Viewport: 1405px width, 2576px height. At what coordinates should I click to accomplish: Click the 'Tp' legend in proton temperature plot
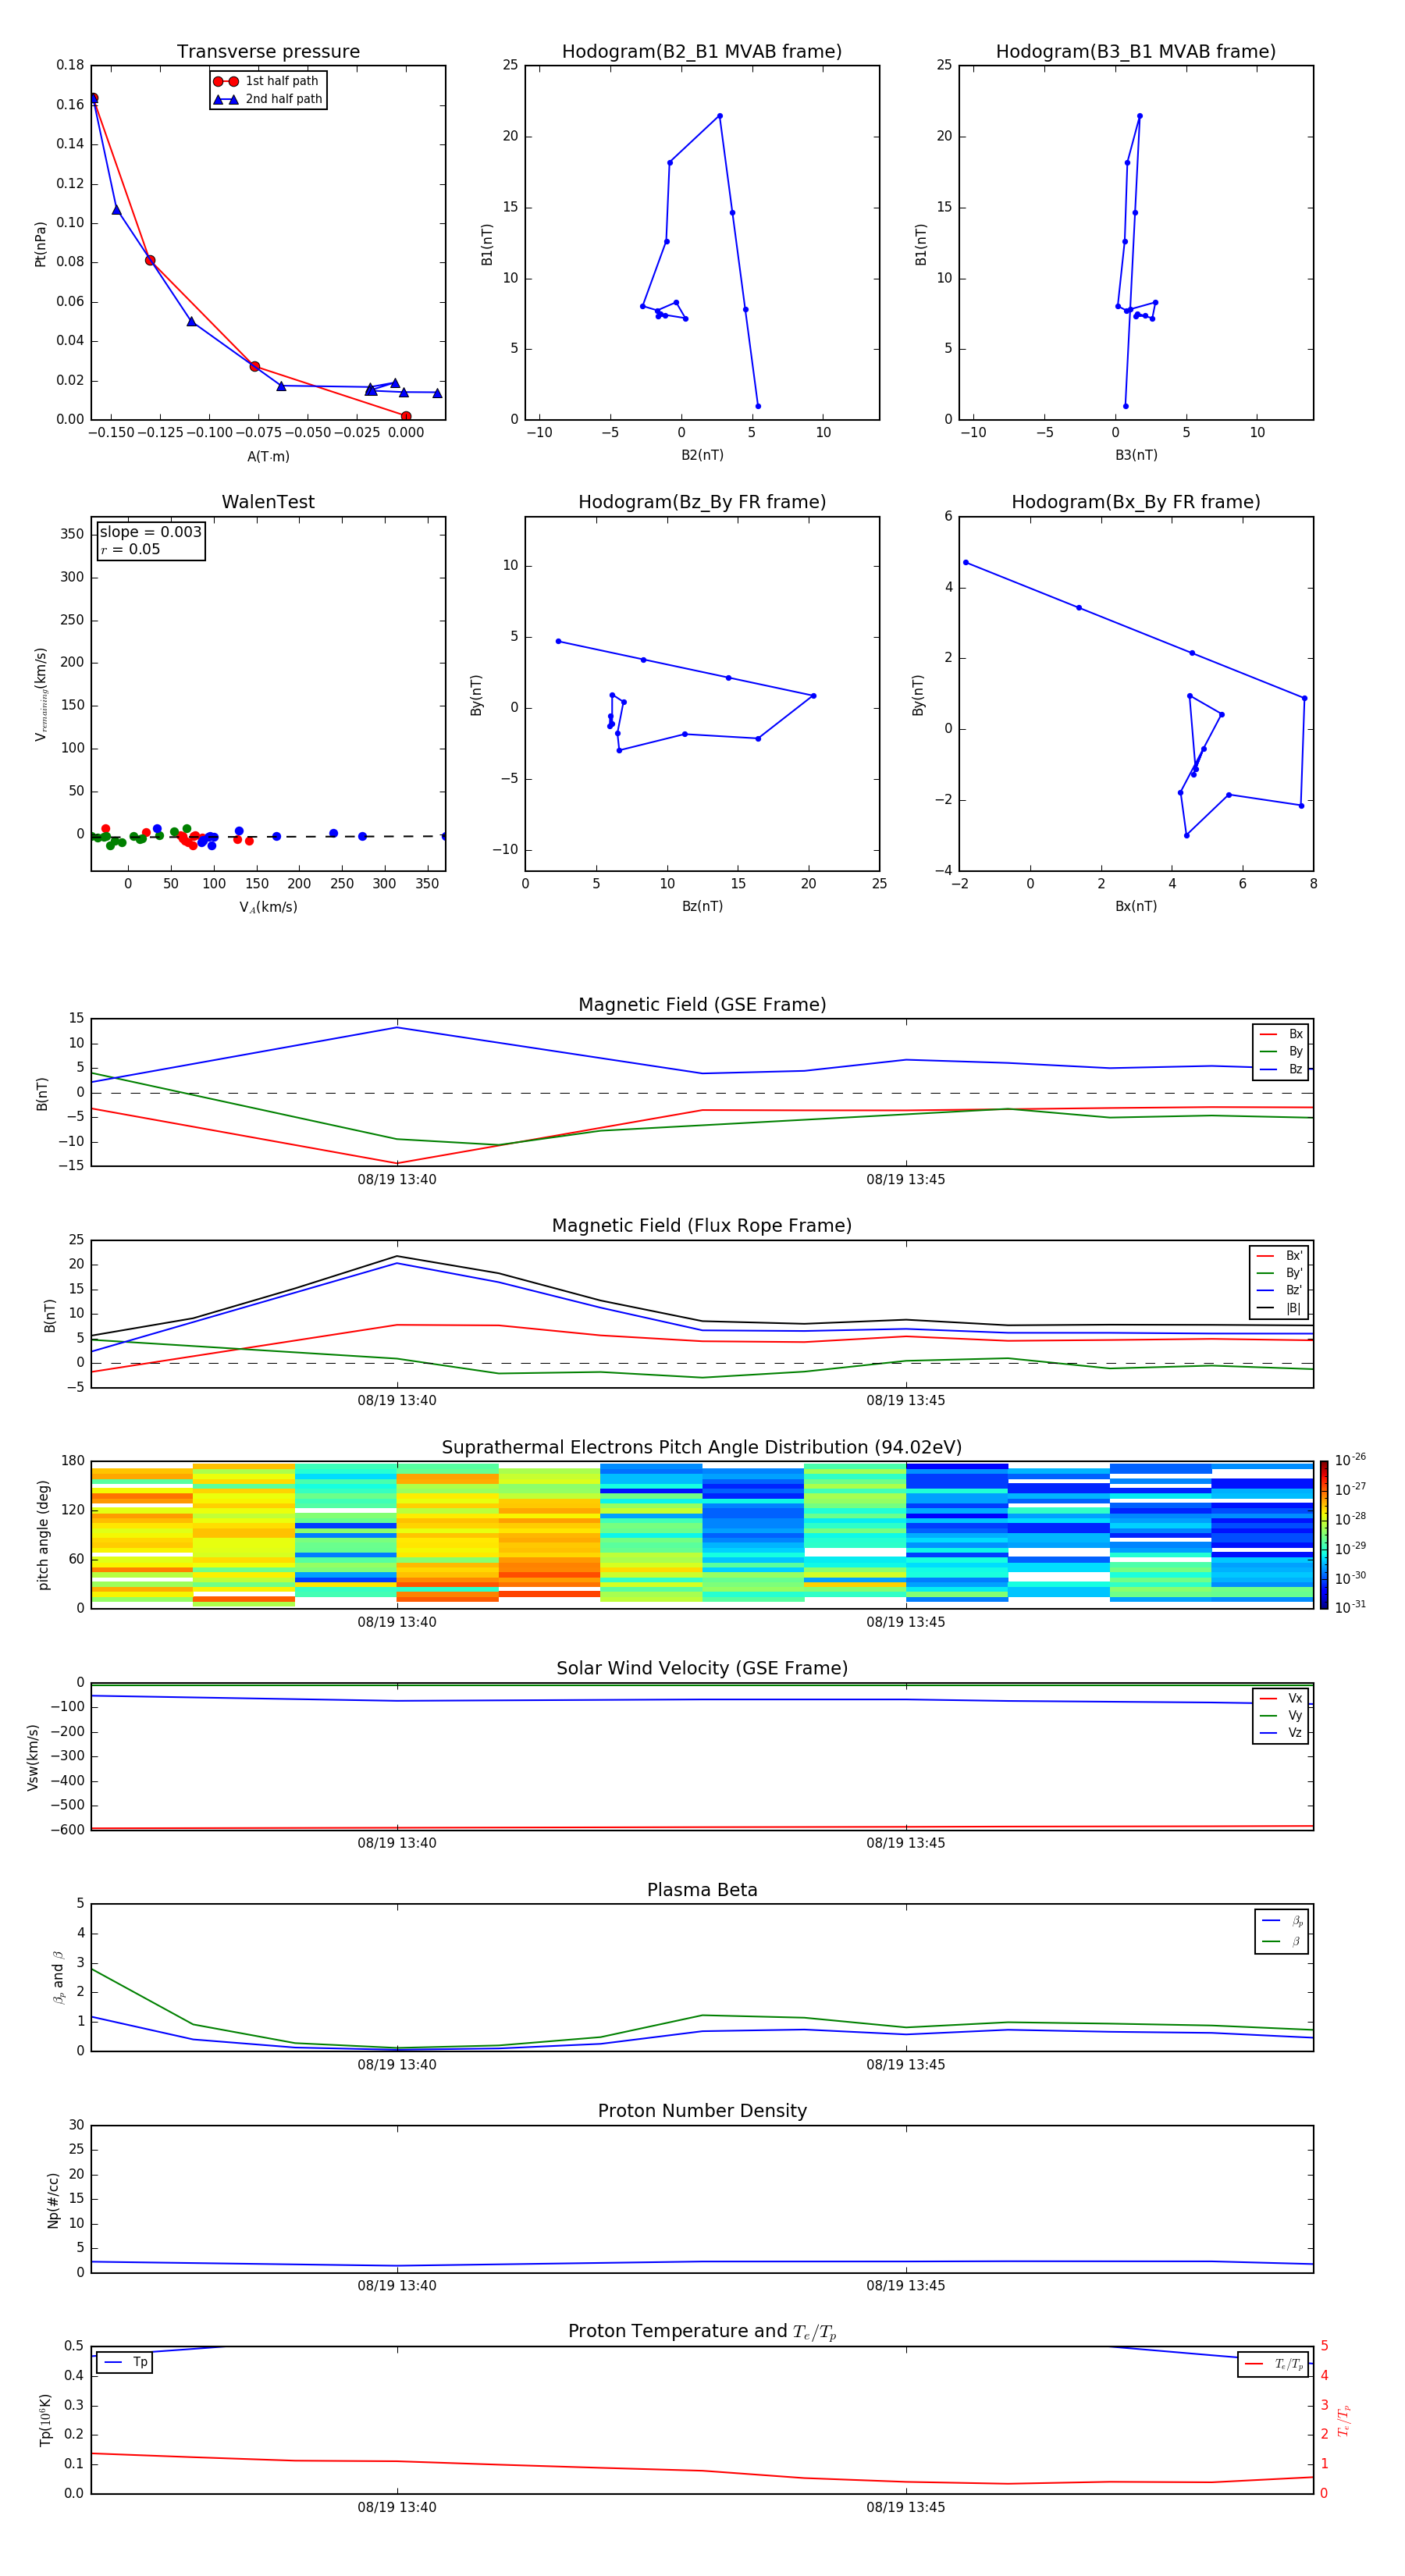(125, 2363)
